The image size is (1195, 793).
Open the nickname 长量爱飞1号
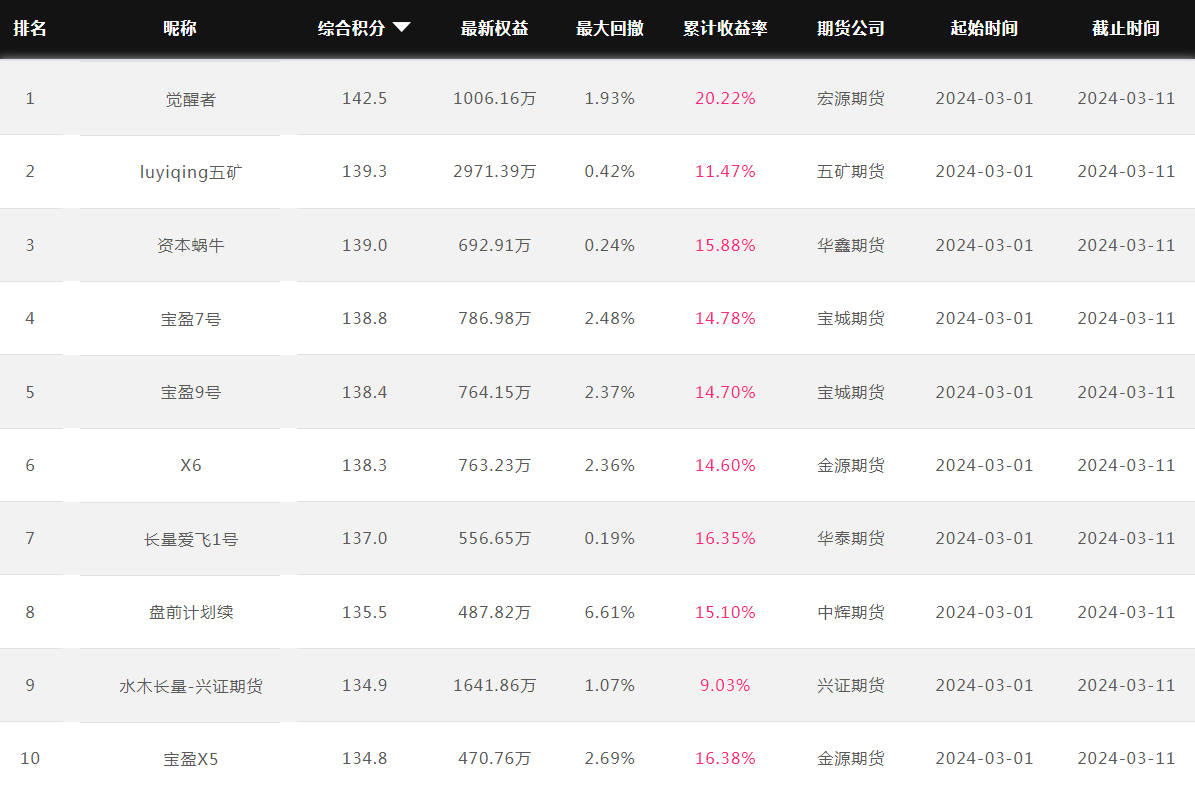191,539
